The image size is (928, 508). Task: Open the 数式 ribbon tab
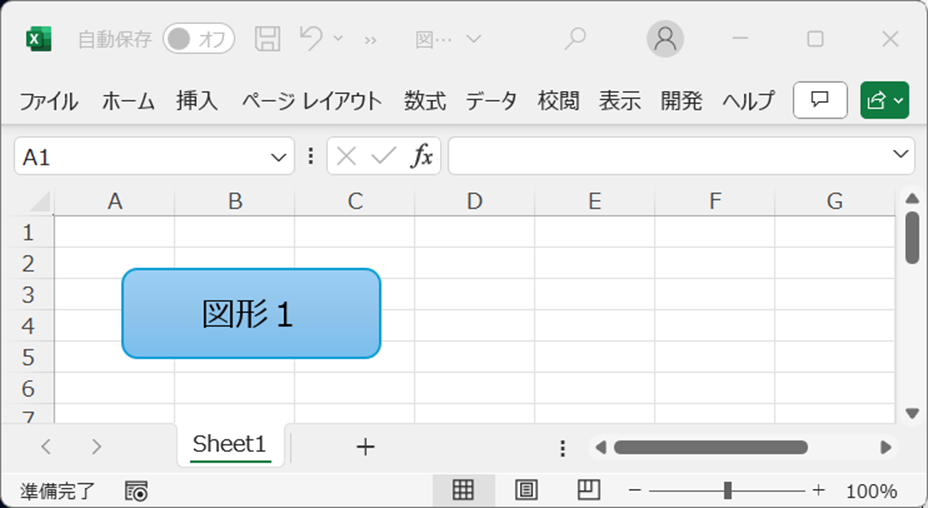(425, 101)
